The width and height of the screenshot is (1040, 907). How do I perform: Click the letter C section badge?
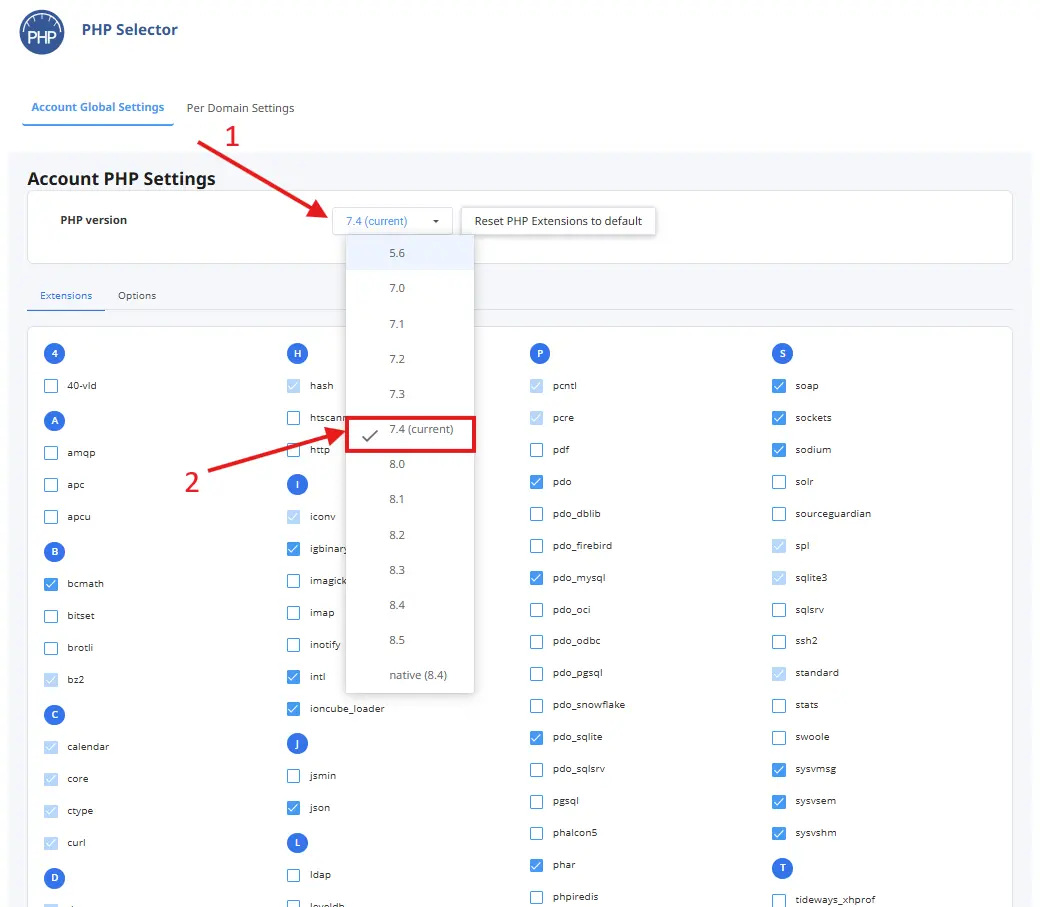click(x=54, y=715)
